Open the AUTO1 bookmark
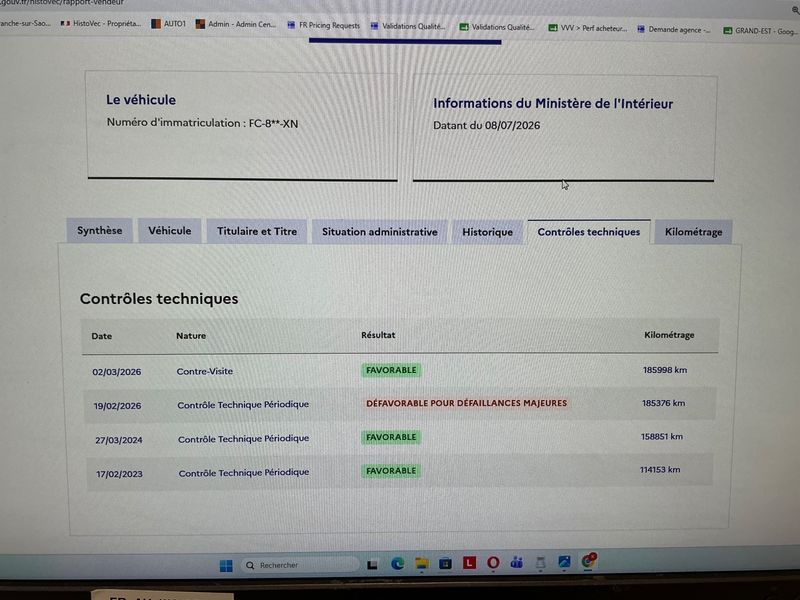 (x=168, y=23)
